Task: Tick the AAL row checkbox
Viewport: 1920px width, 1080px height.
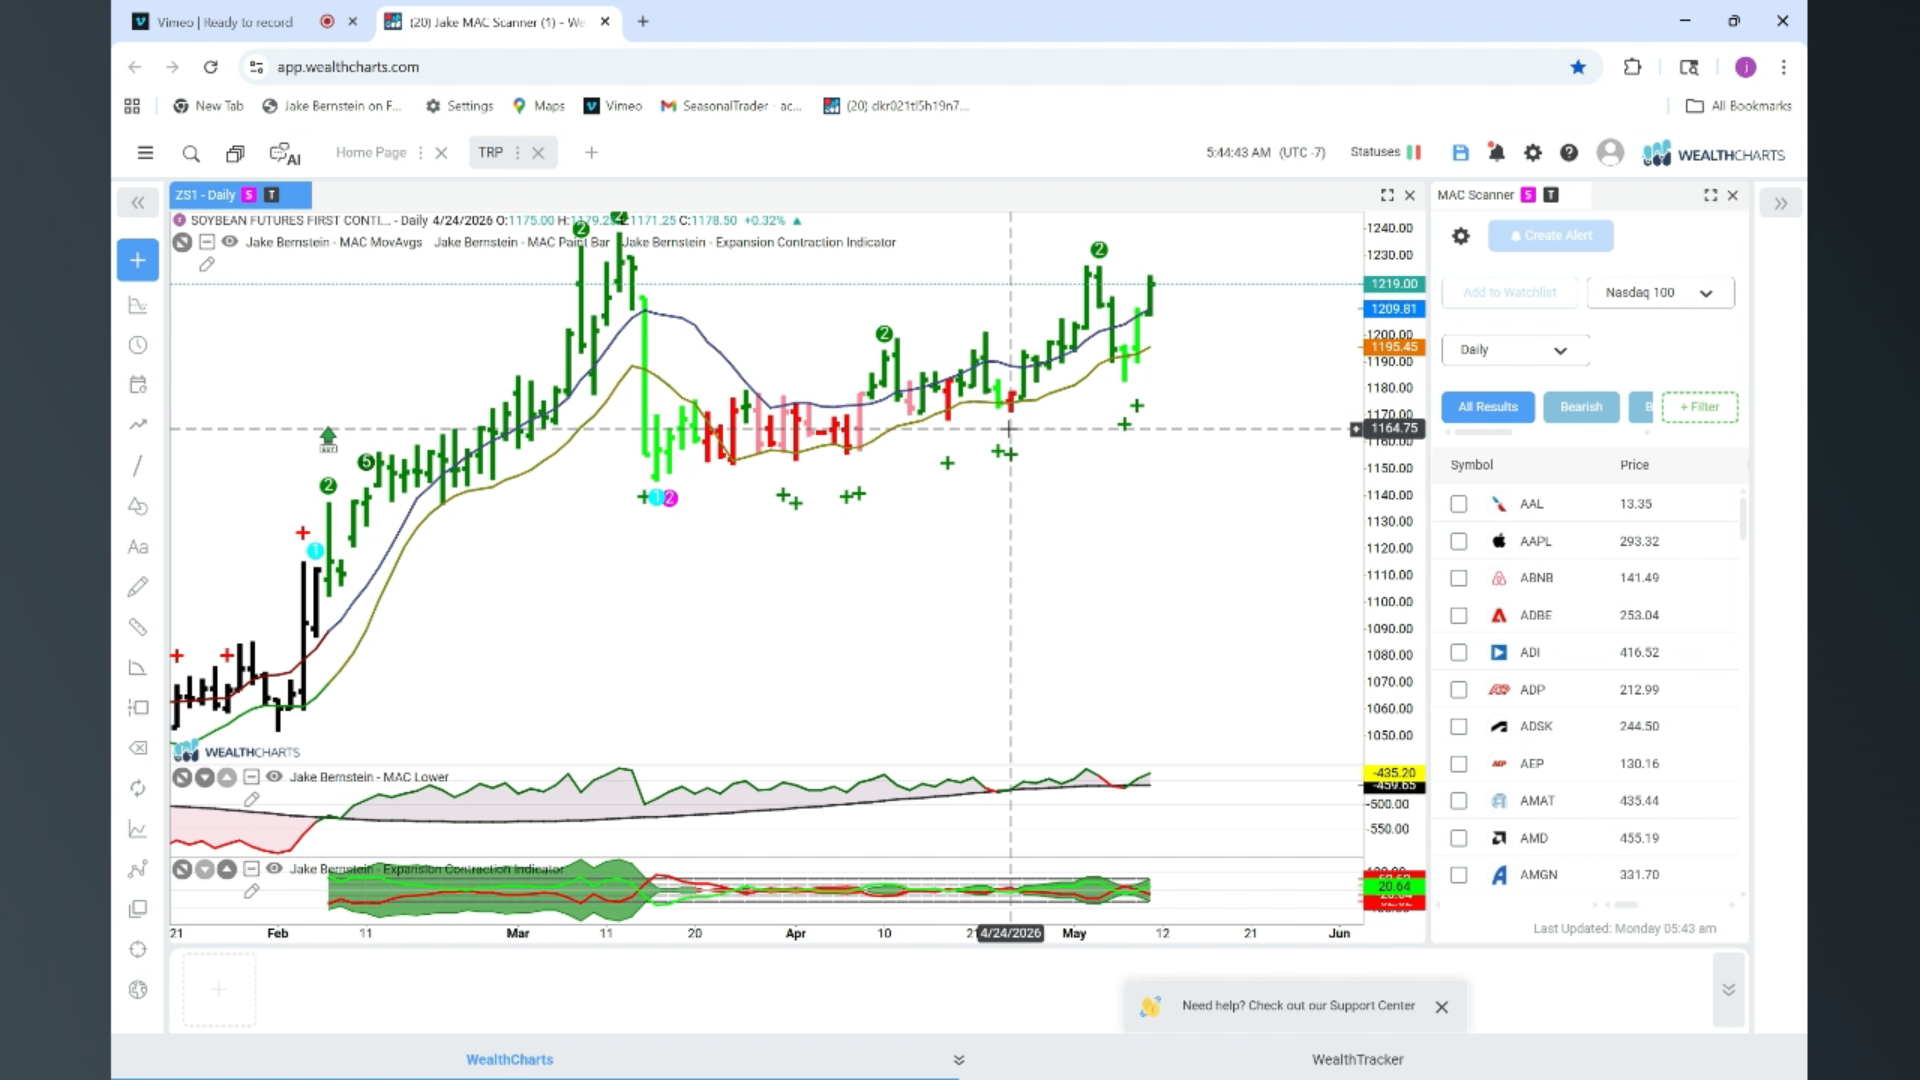Action: (1459, 504)
